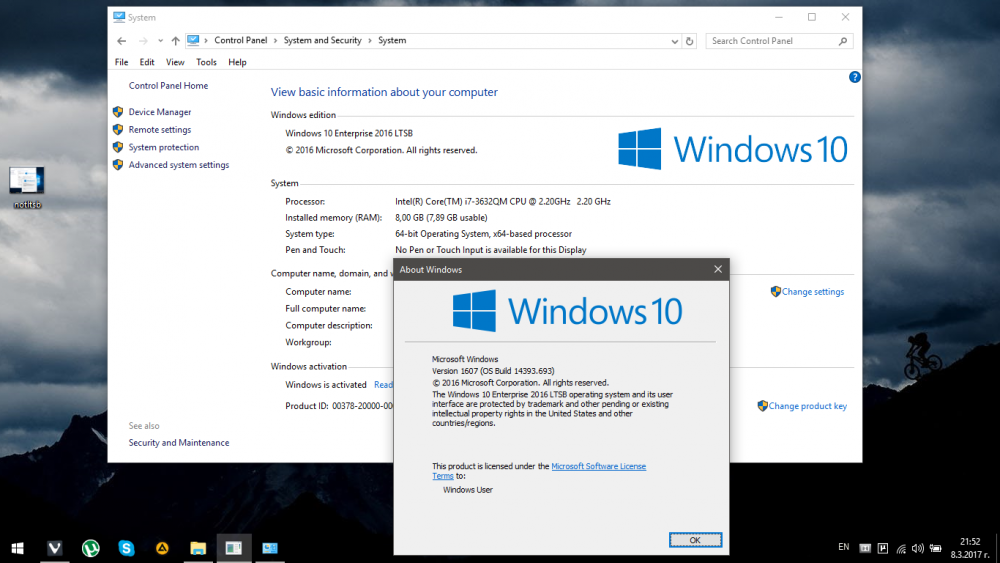
Task: Click the search magnifier icon
Action: (843, 41)
